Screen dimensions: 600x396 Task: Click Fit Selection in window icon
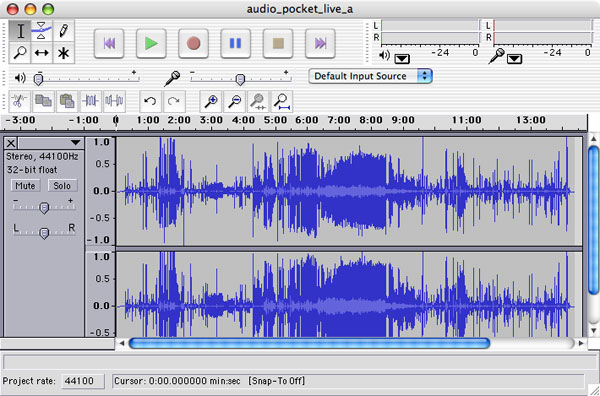[x=258, y=101]
